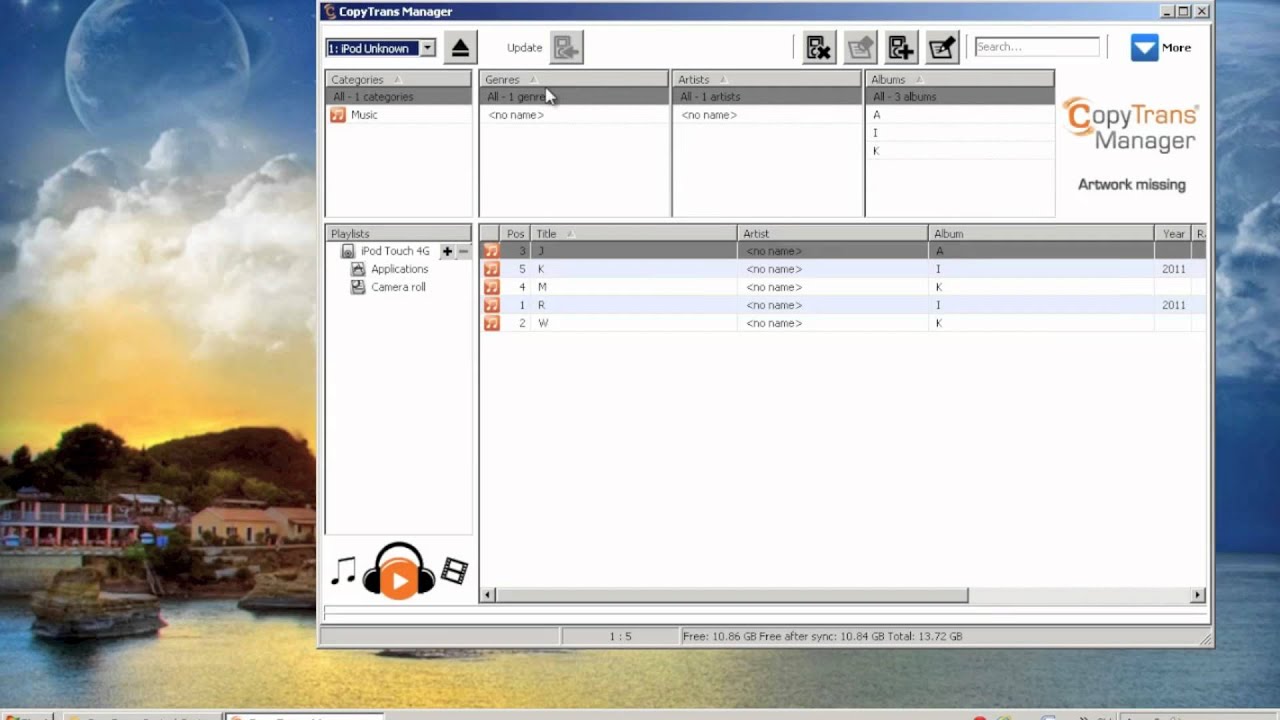Sort tracks by Title column

[634, 233]
